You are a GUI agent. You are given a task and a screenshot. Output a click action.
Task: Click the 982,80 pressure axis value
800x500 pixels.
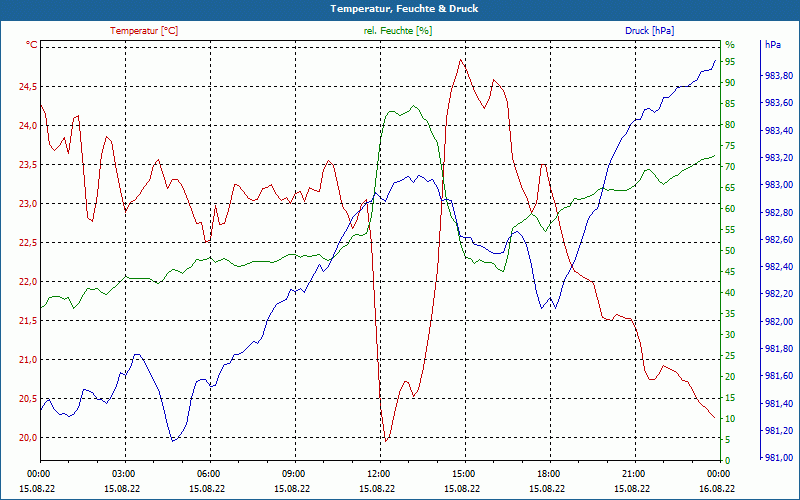[779, 212]
